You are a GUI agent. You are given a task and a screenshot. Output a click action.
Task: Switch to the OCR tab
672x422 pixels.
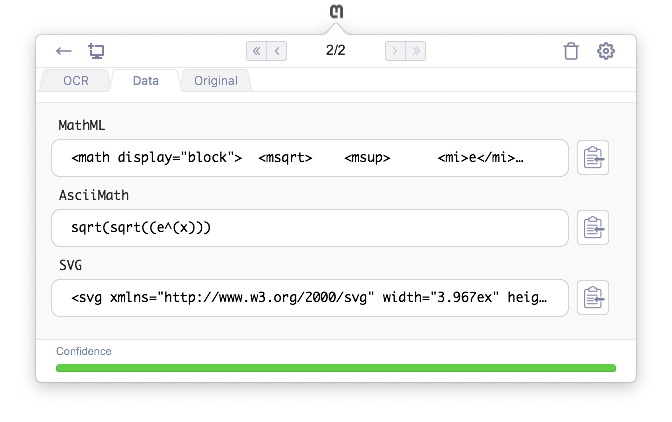pos(76,80)
